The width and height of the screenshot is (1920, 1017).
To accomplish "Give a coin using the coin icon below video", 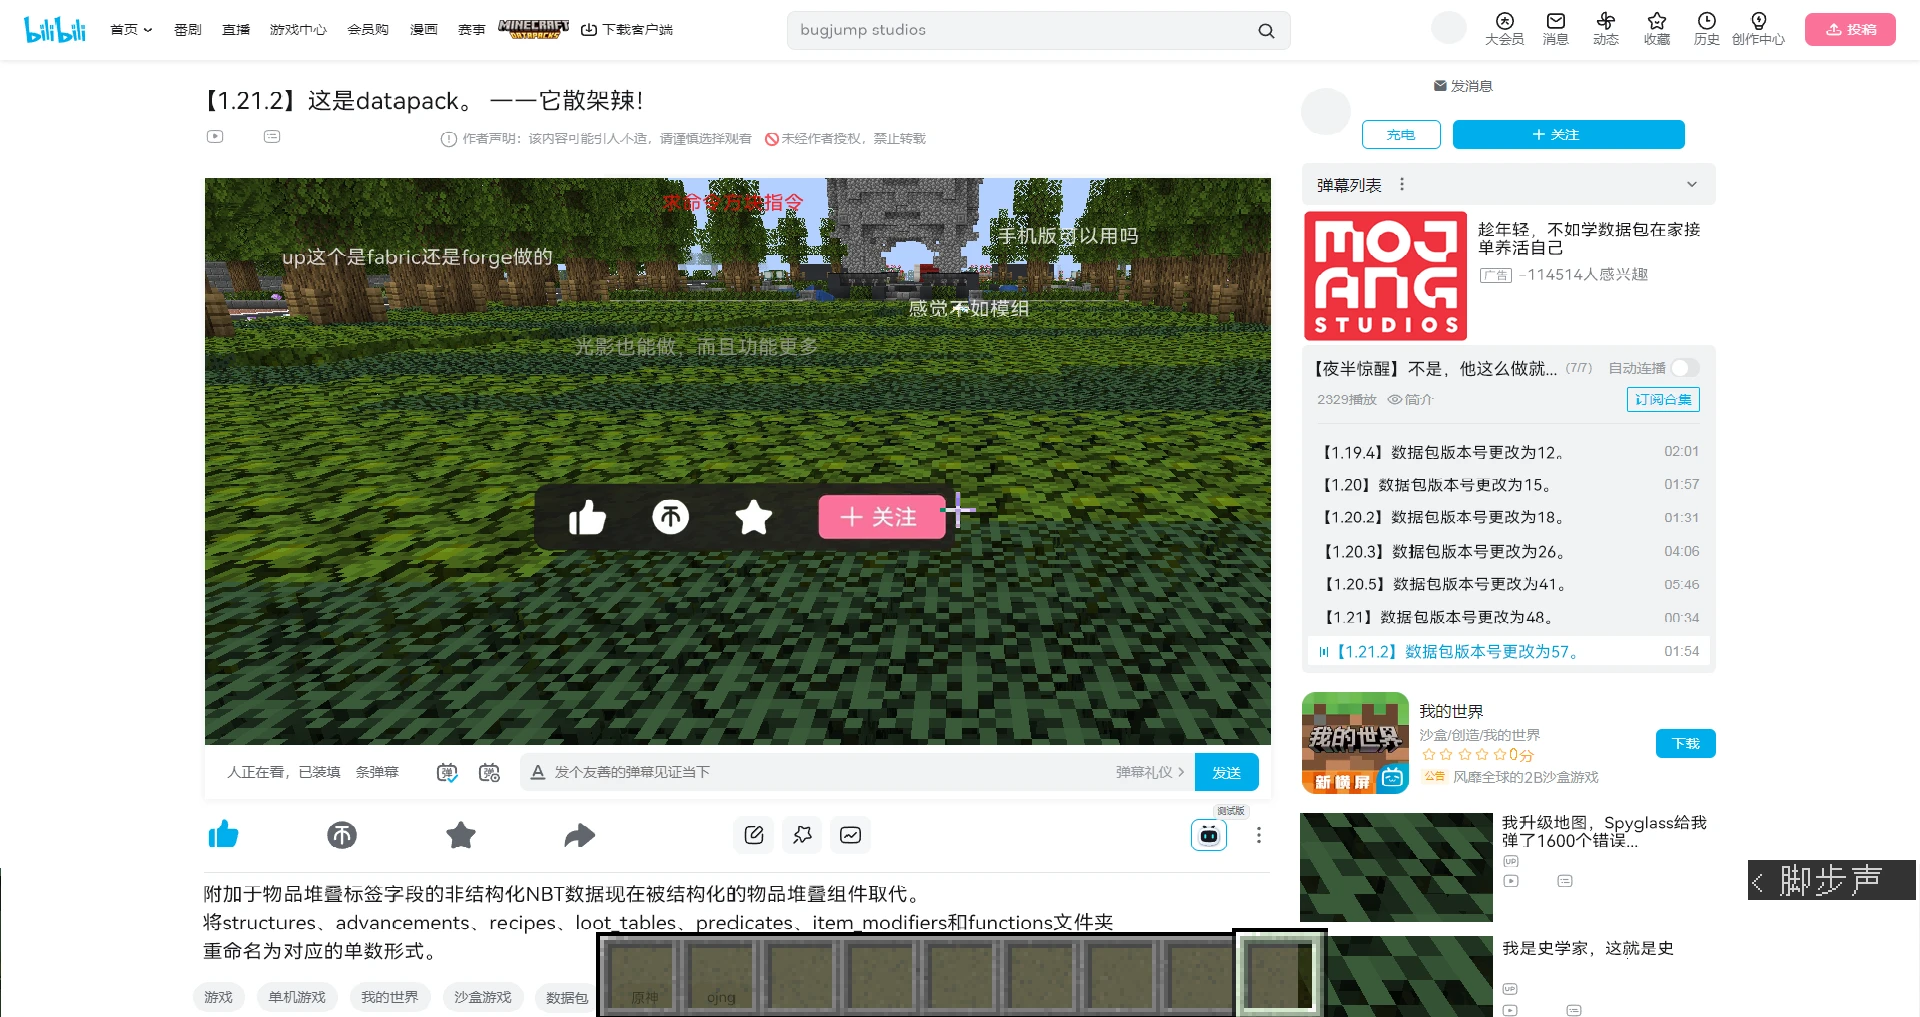I will [342, 835].
